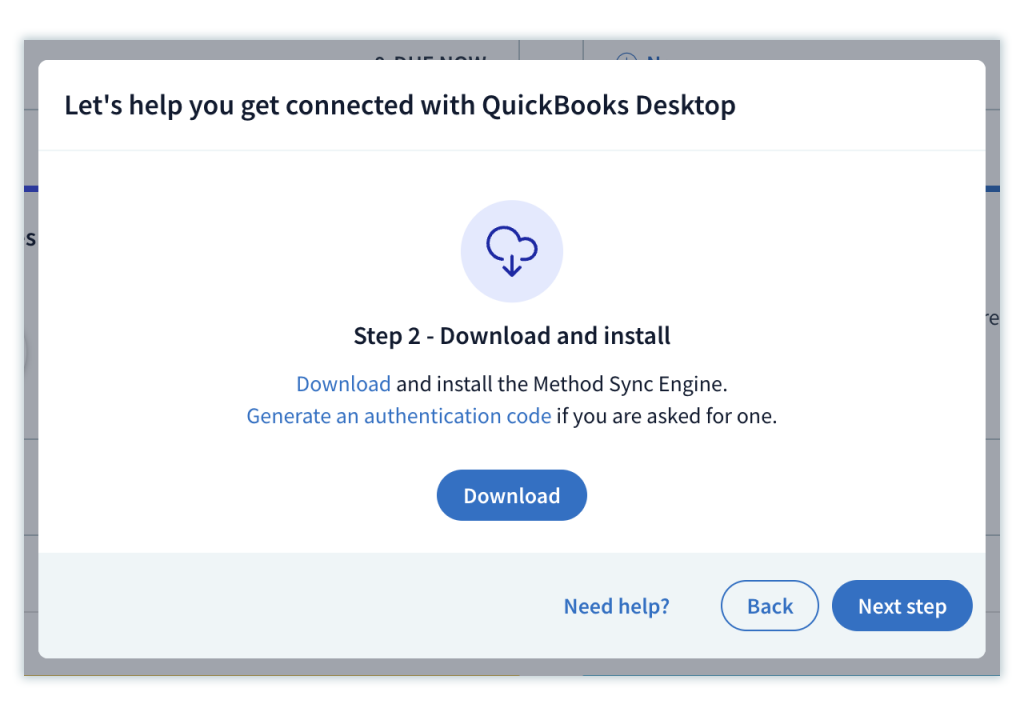Click the cloud download icon
Viewport: 1024px width, 716px height.
click(x=511, y=252)
